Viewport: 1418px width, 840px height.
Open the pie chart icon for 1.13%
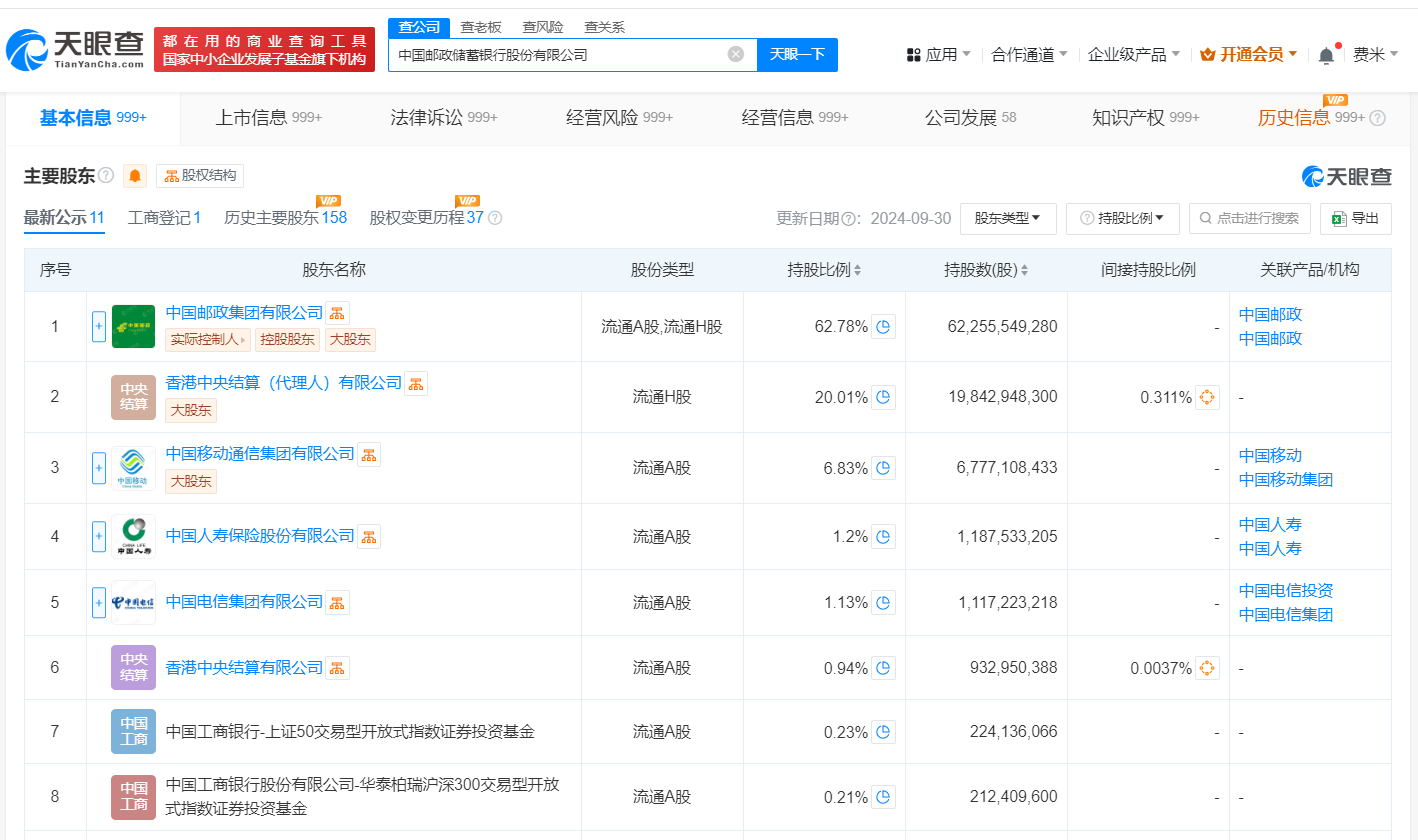coord(883,602)
